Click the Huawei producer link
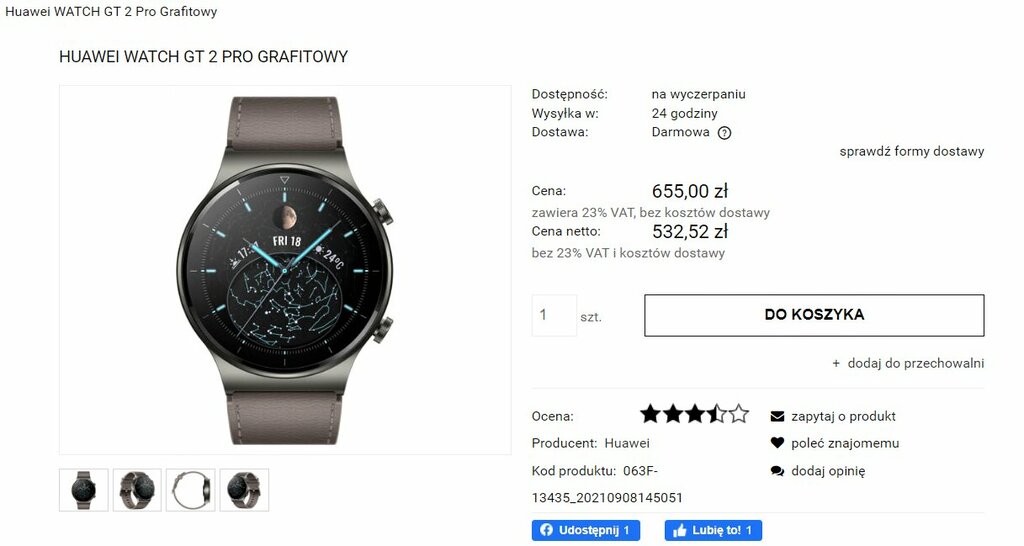The image size is (1024, 546). click(627, 443)
